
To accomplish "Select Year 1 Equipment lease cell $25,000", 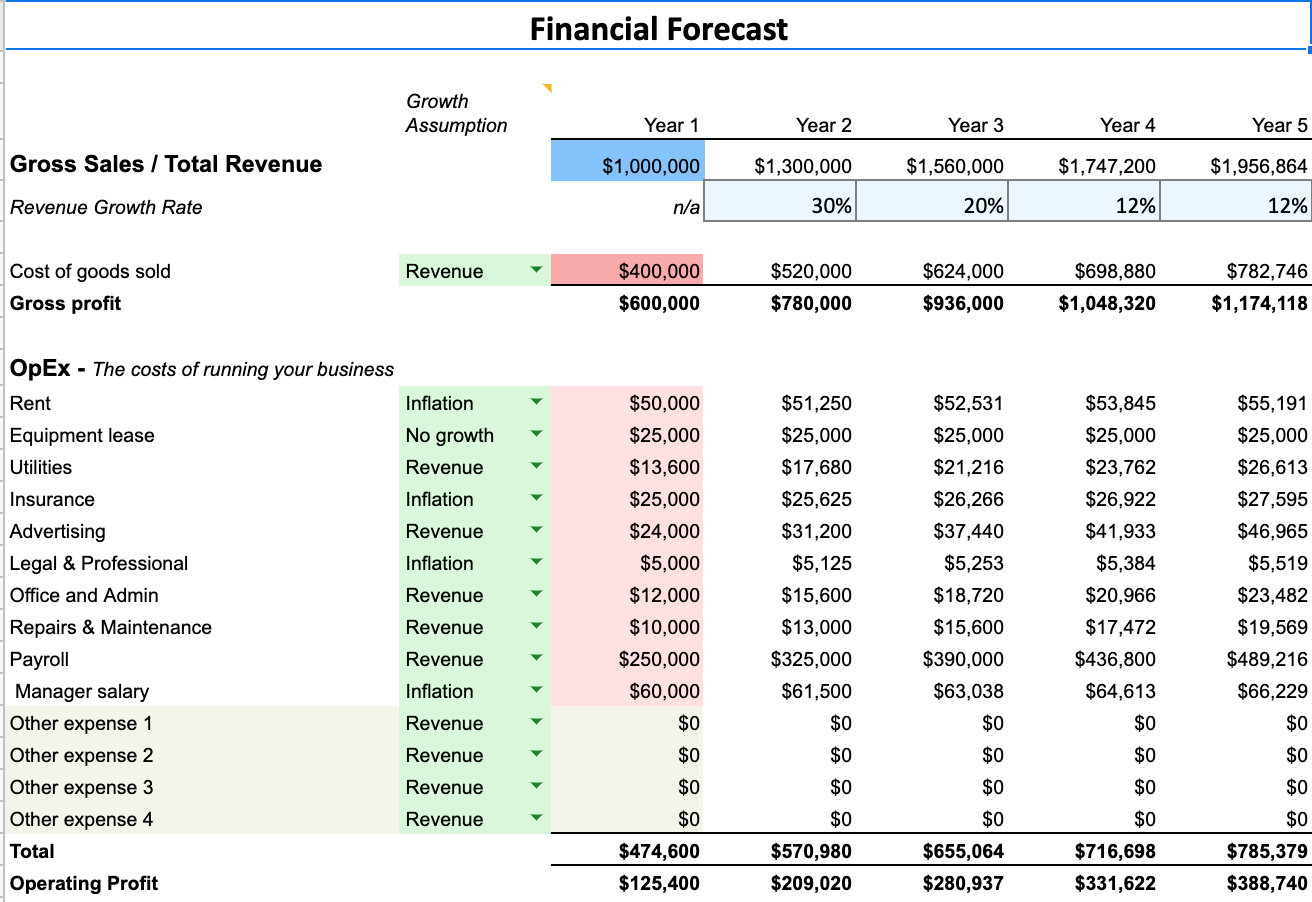I will pyautogui.click(x=627, y=435).
